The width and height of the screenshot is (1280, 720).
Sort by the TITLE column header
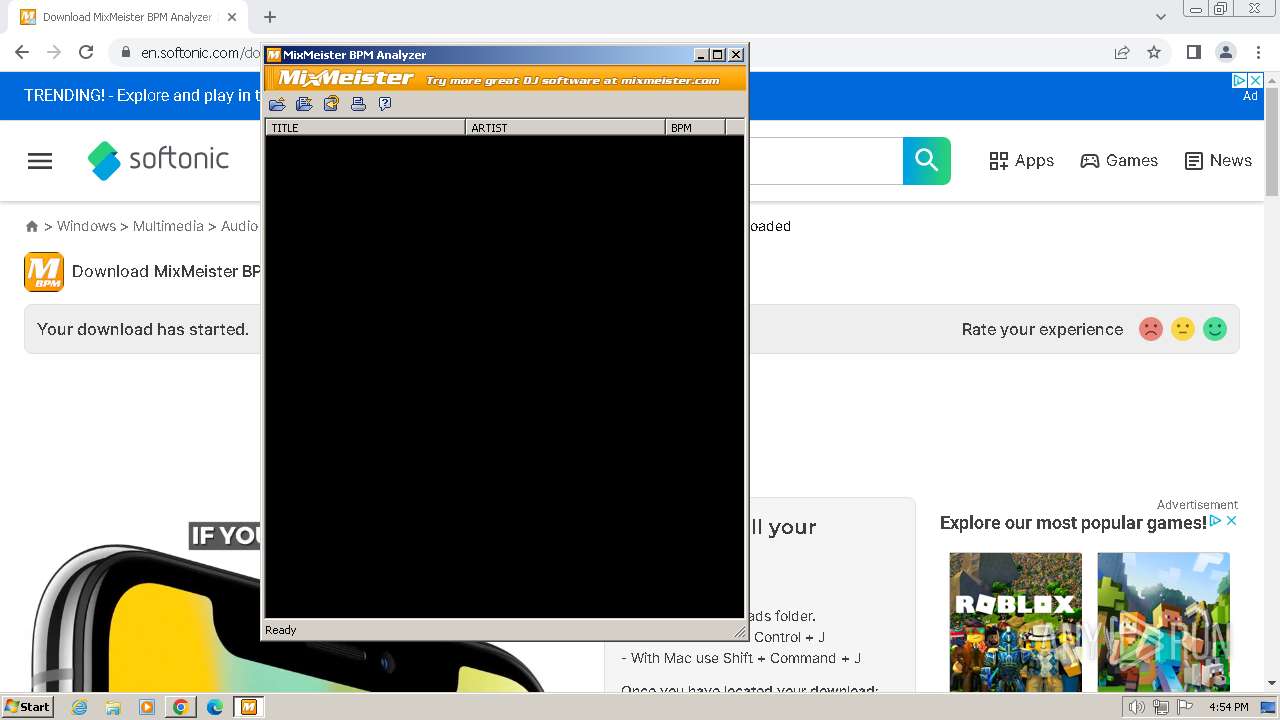pos(365,127)
